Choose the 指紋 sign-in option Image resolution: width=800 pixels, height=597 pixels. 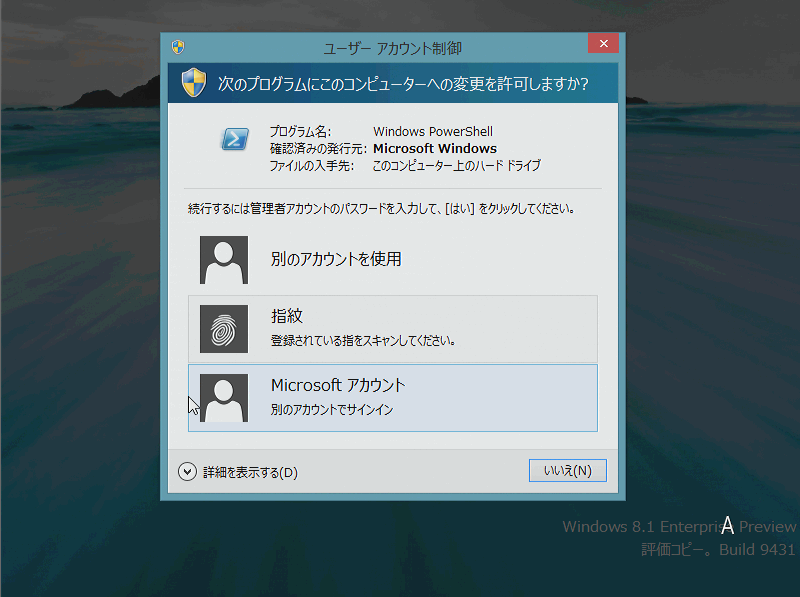(x=393, y=329)
